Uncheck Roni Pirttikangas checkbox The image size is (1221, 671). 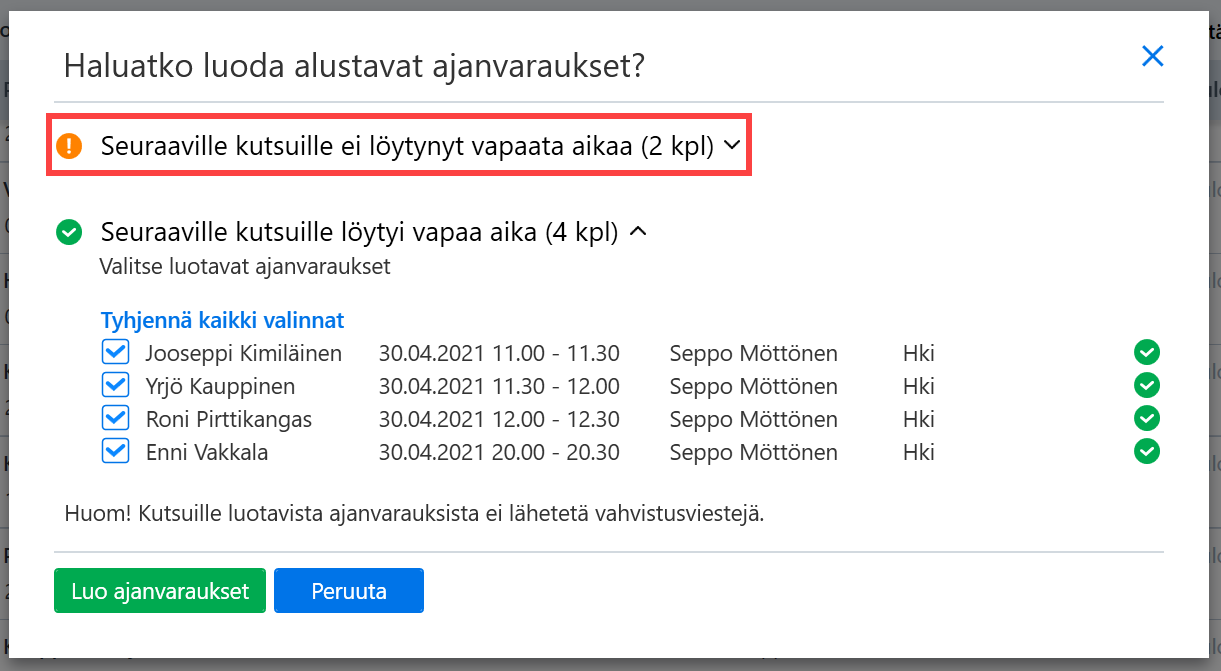tap(116, 419)
